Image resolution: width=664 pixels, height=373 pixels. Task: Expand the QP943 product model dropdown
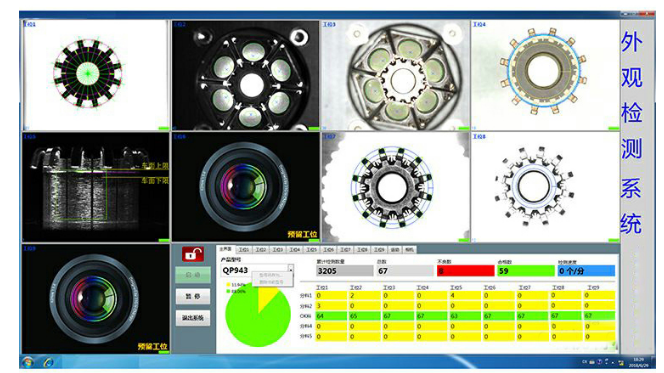point(290,269)
